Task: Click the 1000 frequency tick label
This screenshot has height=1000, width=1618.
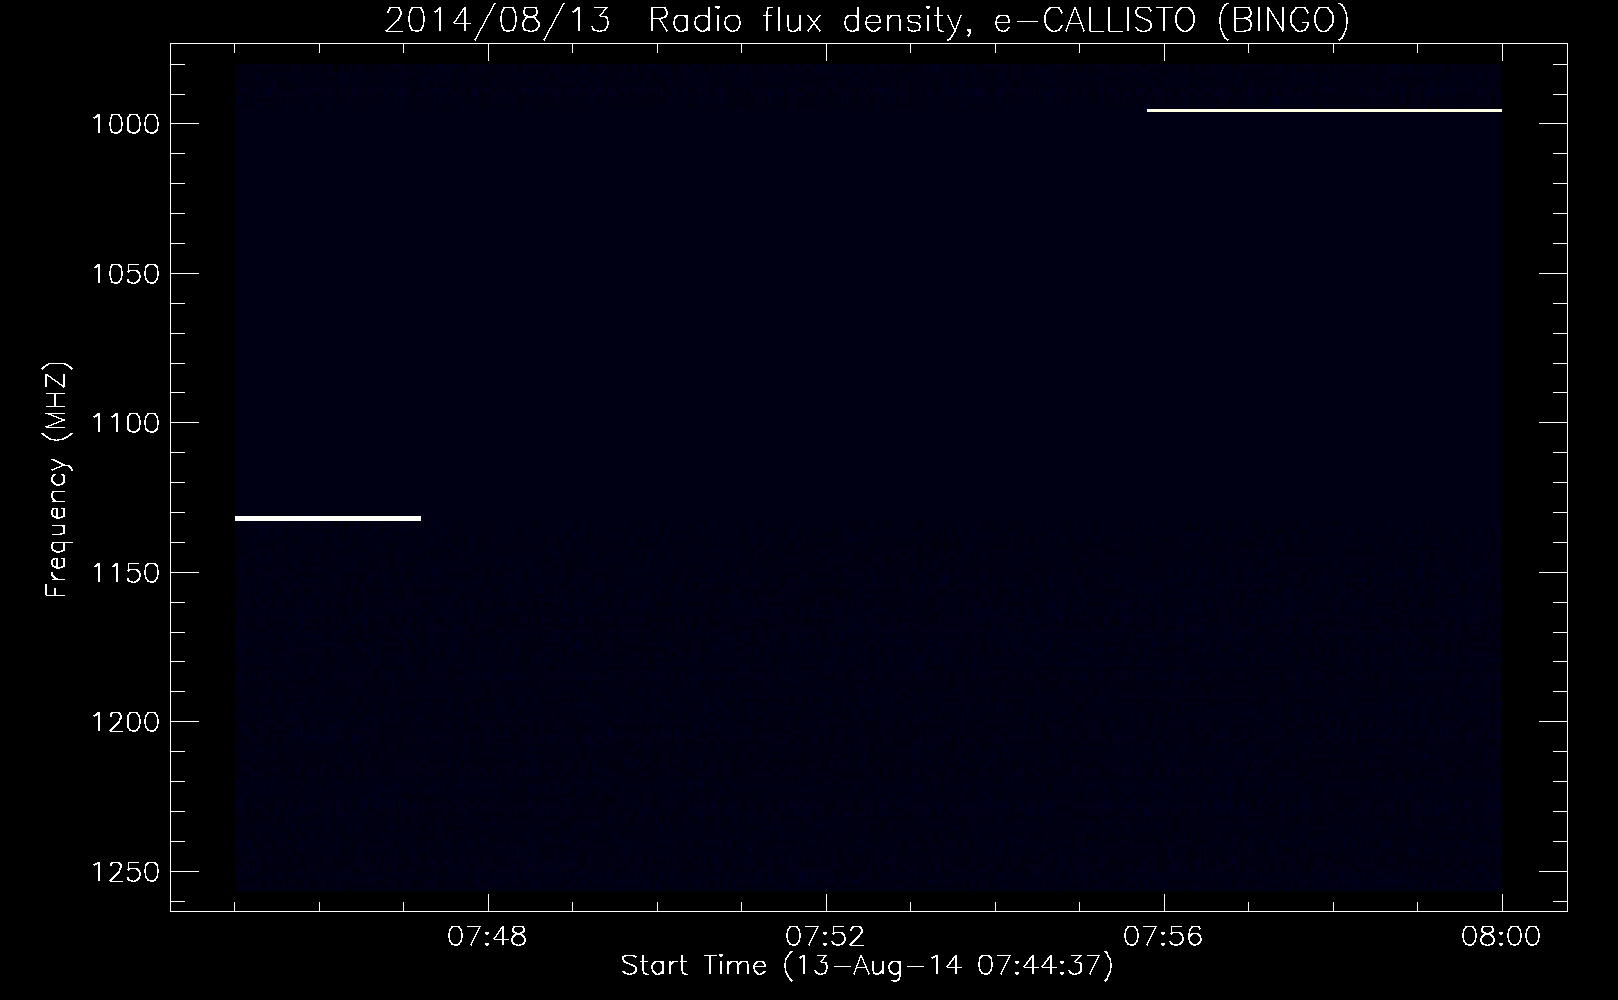Action: coord(126,123)
